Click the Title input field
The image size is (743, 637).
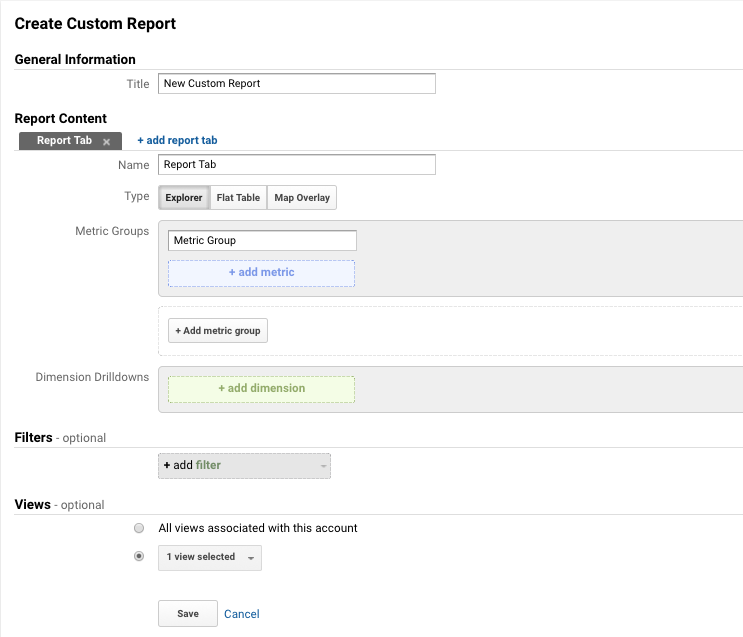click(x=297, y=84)
